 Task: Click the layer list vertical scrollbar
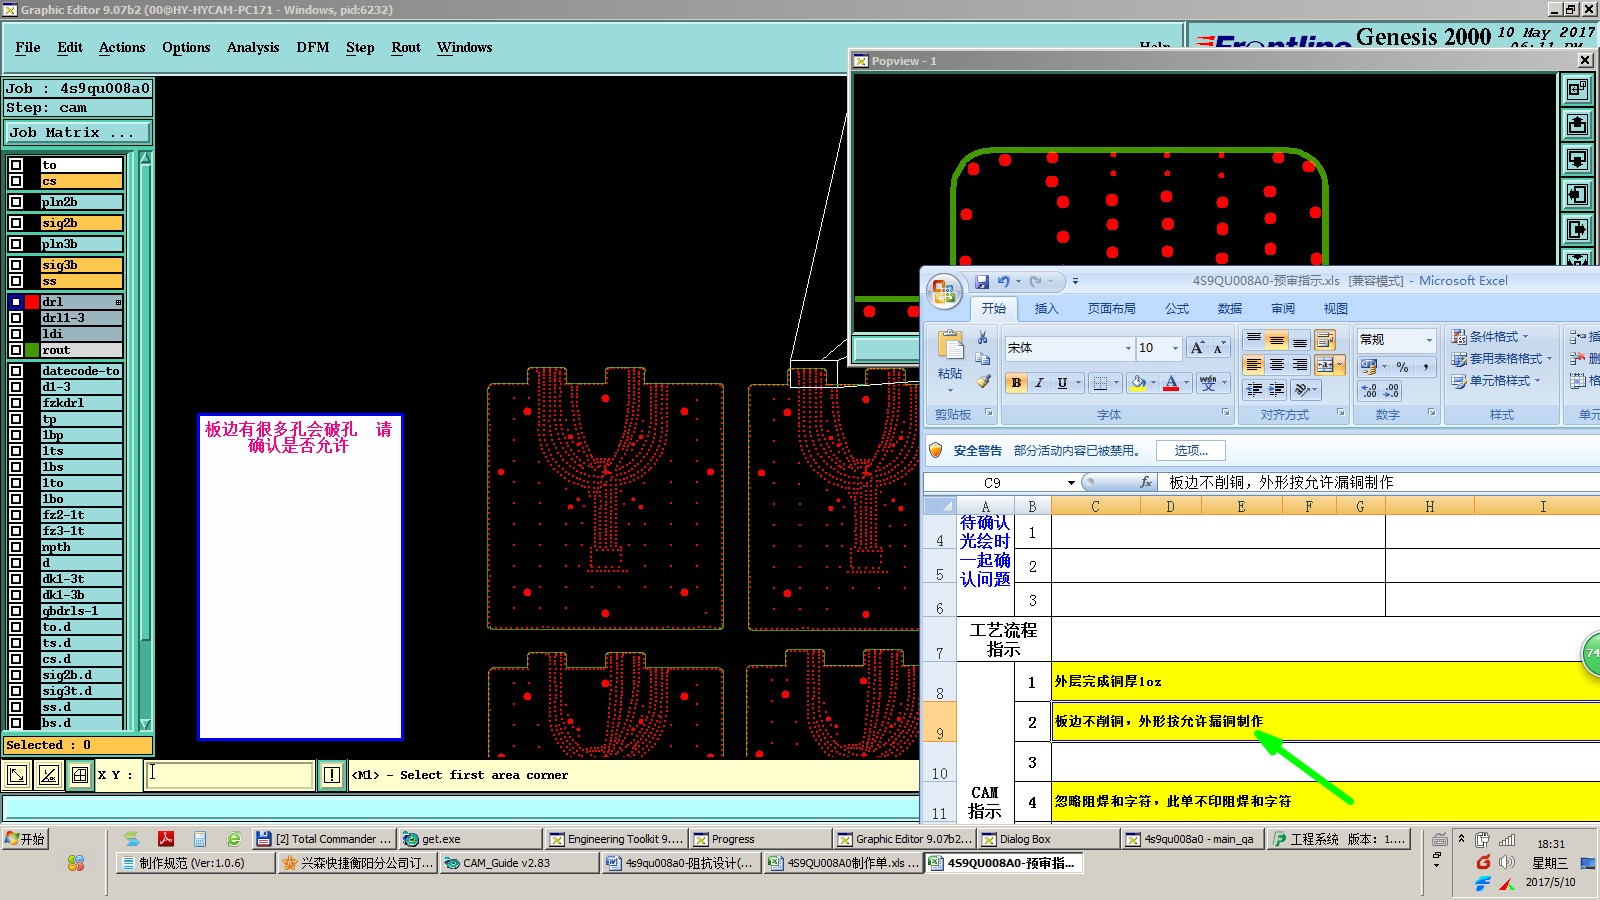(x=145, y=441)
